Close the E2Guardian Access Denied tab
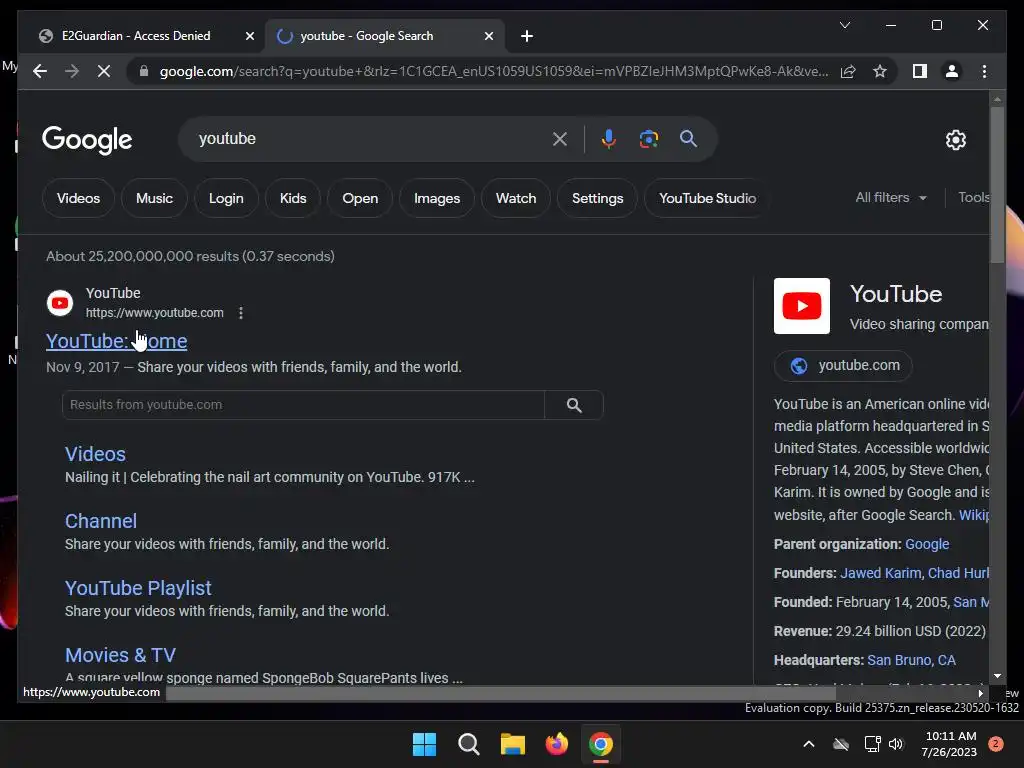 [249, 36]
